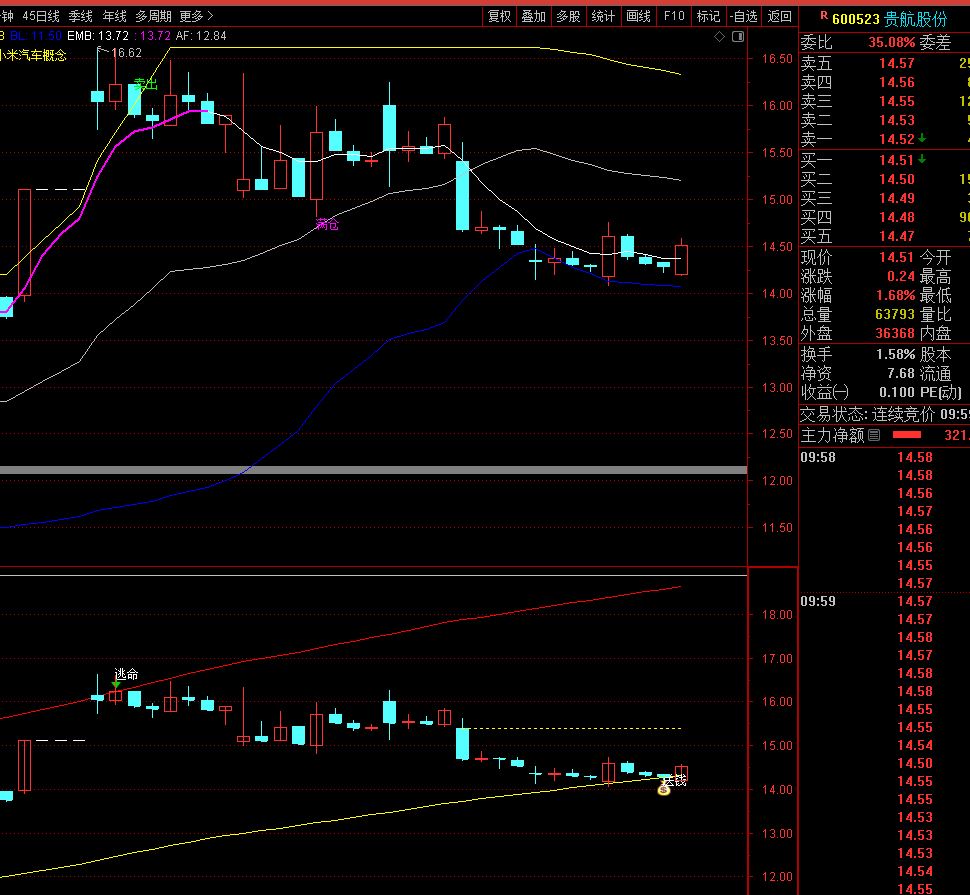Click the 换手 value 1.58%
This screenshot has width=970, height=895.
tap(895, 354)
